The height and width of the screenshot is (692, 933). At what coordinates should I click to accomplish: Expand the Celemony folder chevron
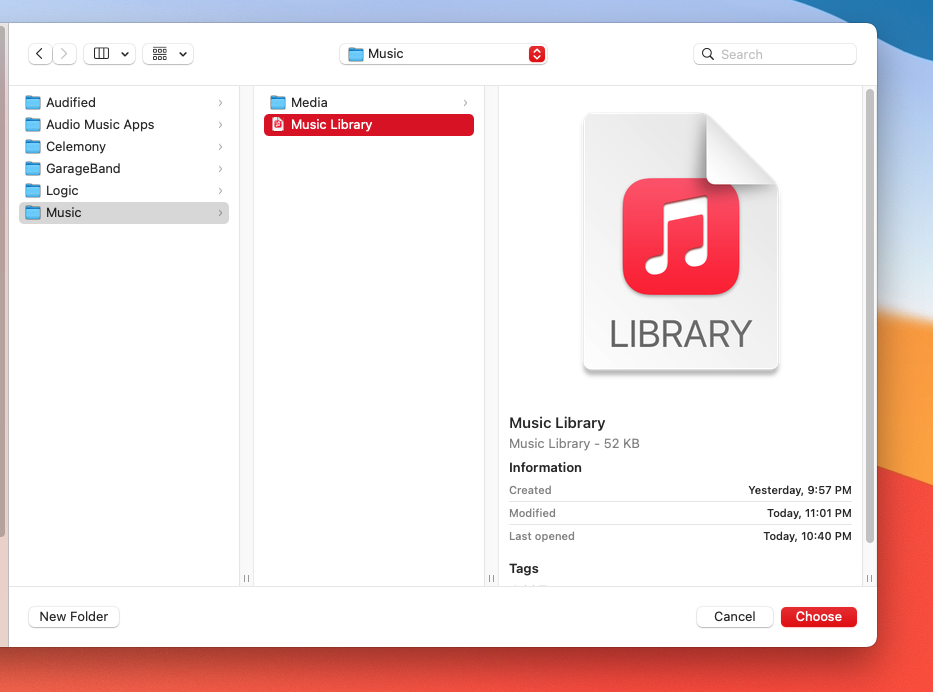[220, 147]
